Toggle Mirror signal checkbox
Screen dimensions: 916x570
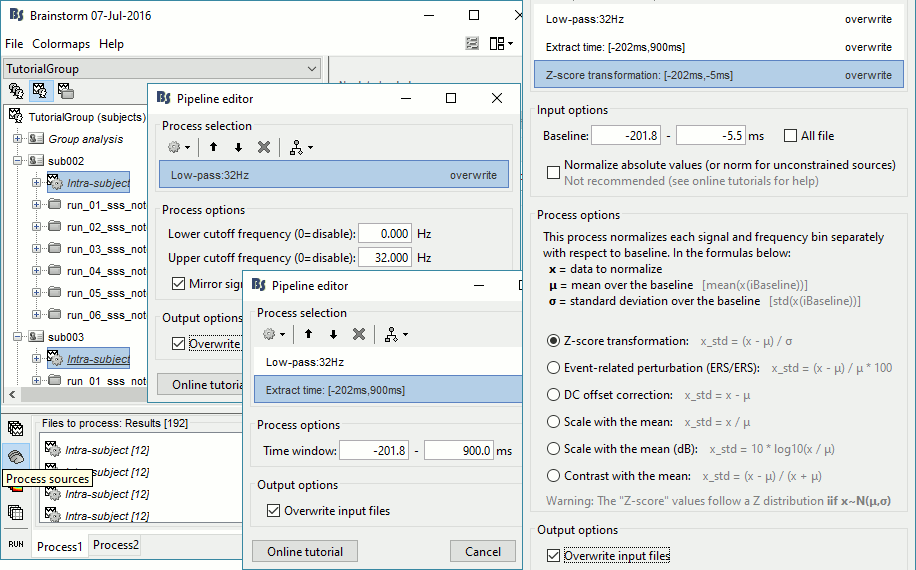pos(178,284)
